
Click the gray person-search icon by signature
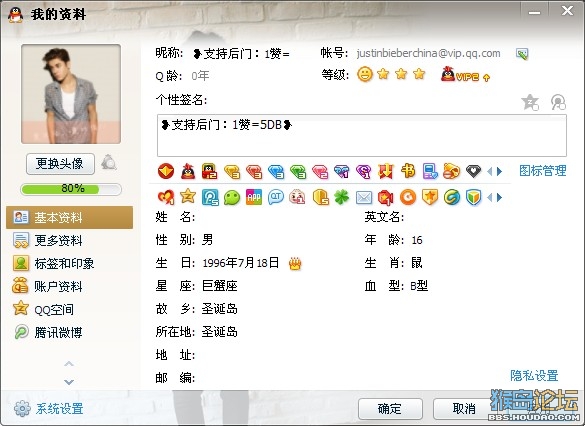pos(558,102)
